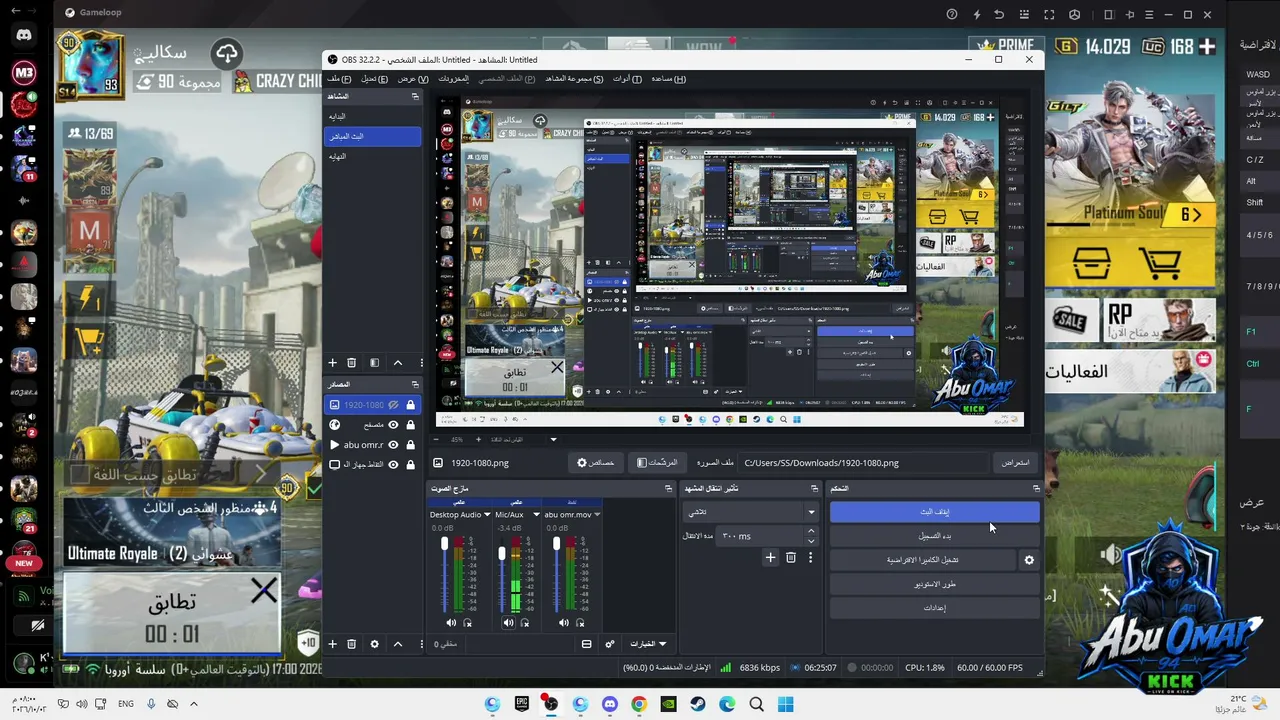Open virtual camera settings gear icon
The height and width of the screenshot is (720, 1280).
[x=1029, y=560]
